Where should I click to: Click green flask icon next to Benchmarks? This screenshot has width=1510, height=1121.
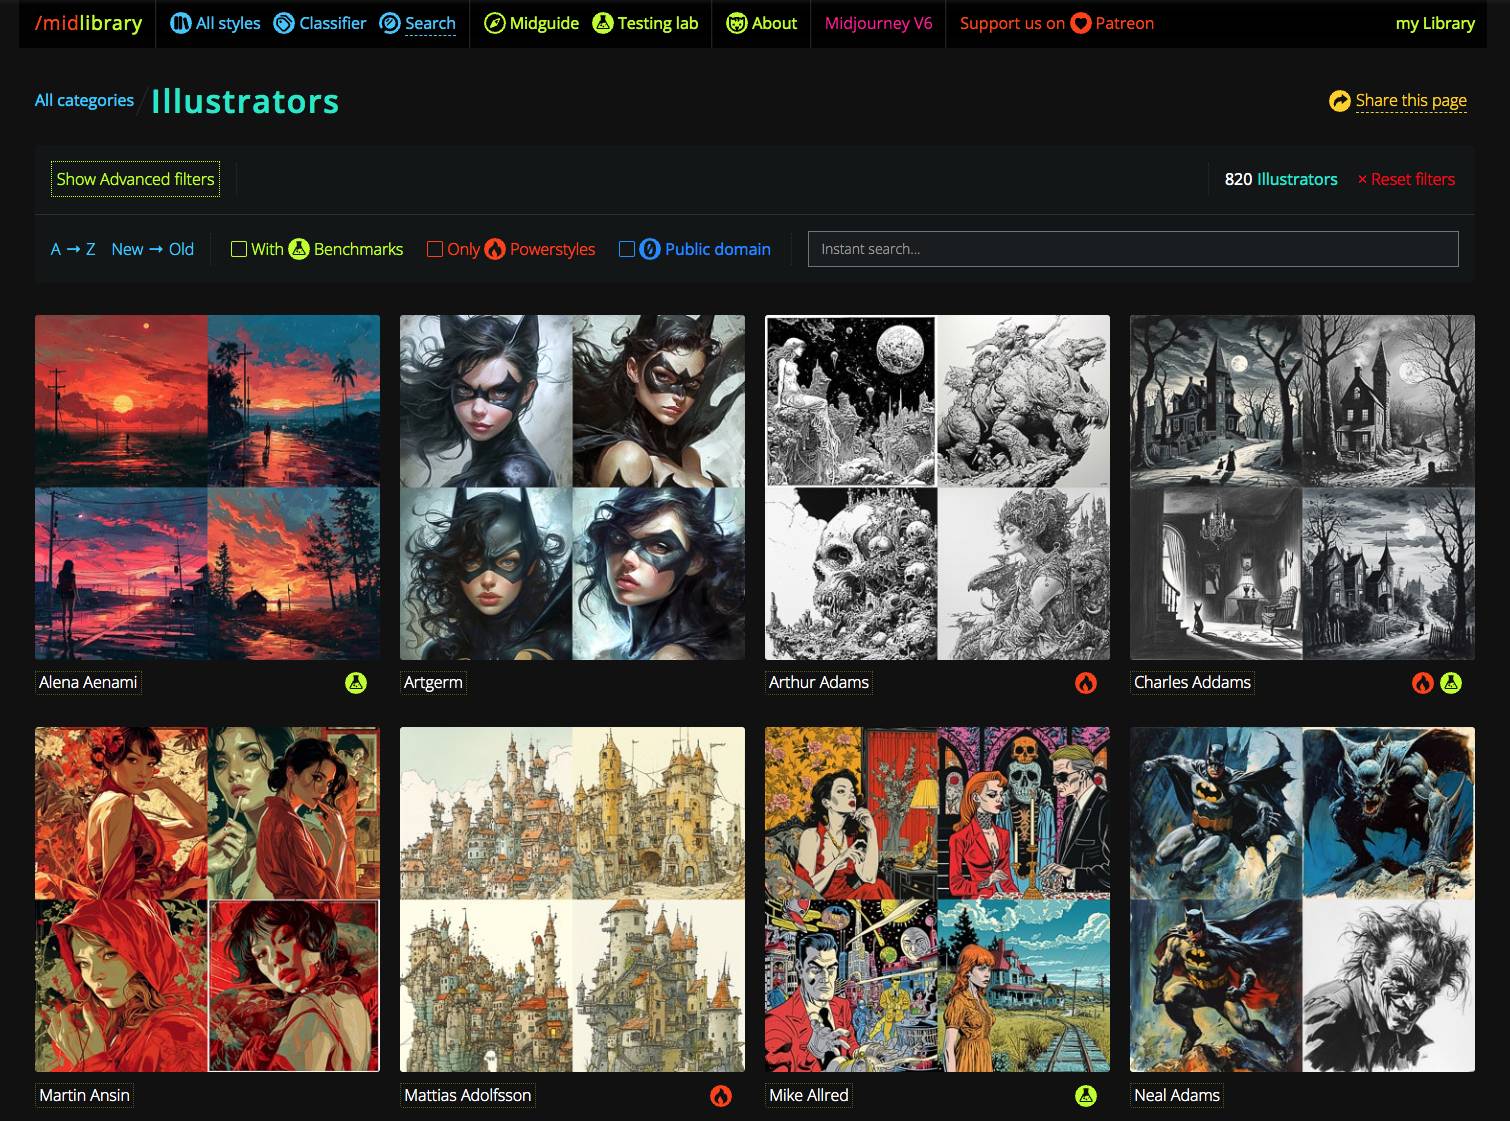coord(299,249)
